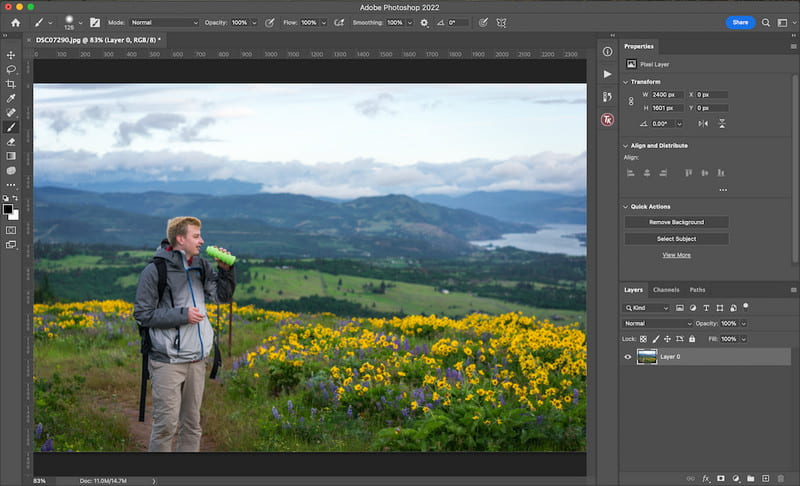Click the black foreground color swatch
The height and width of the screenshot is (486, 800).
point(9,209)
